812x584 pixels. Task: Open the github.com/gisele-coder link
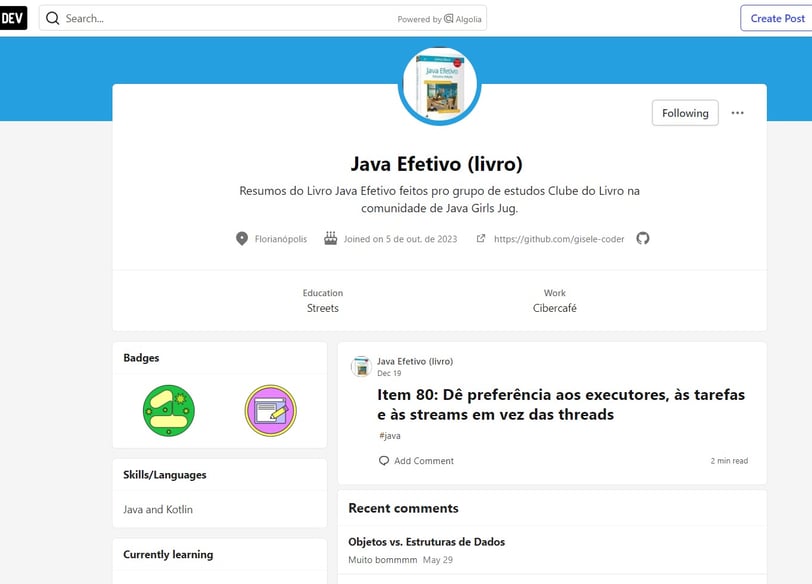point(559,239)
